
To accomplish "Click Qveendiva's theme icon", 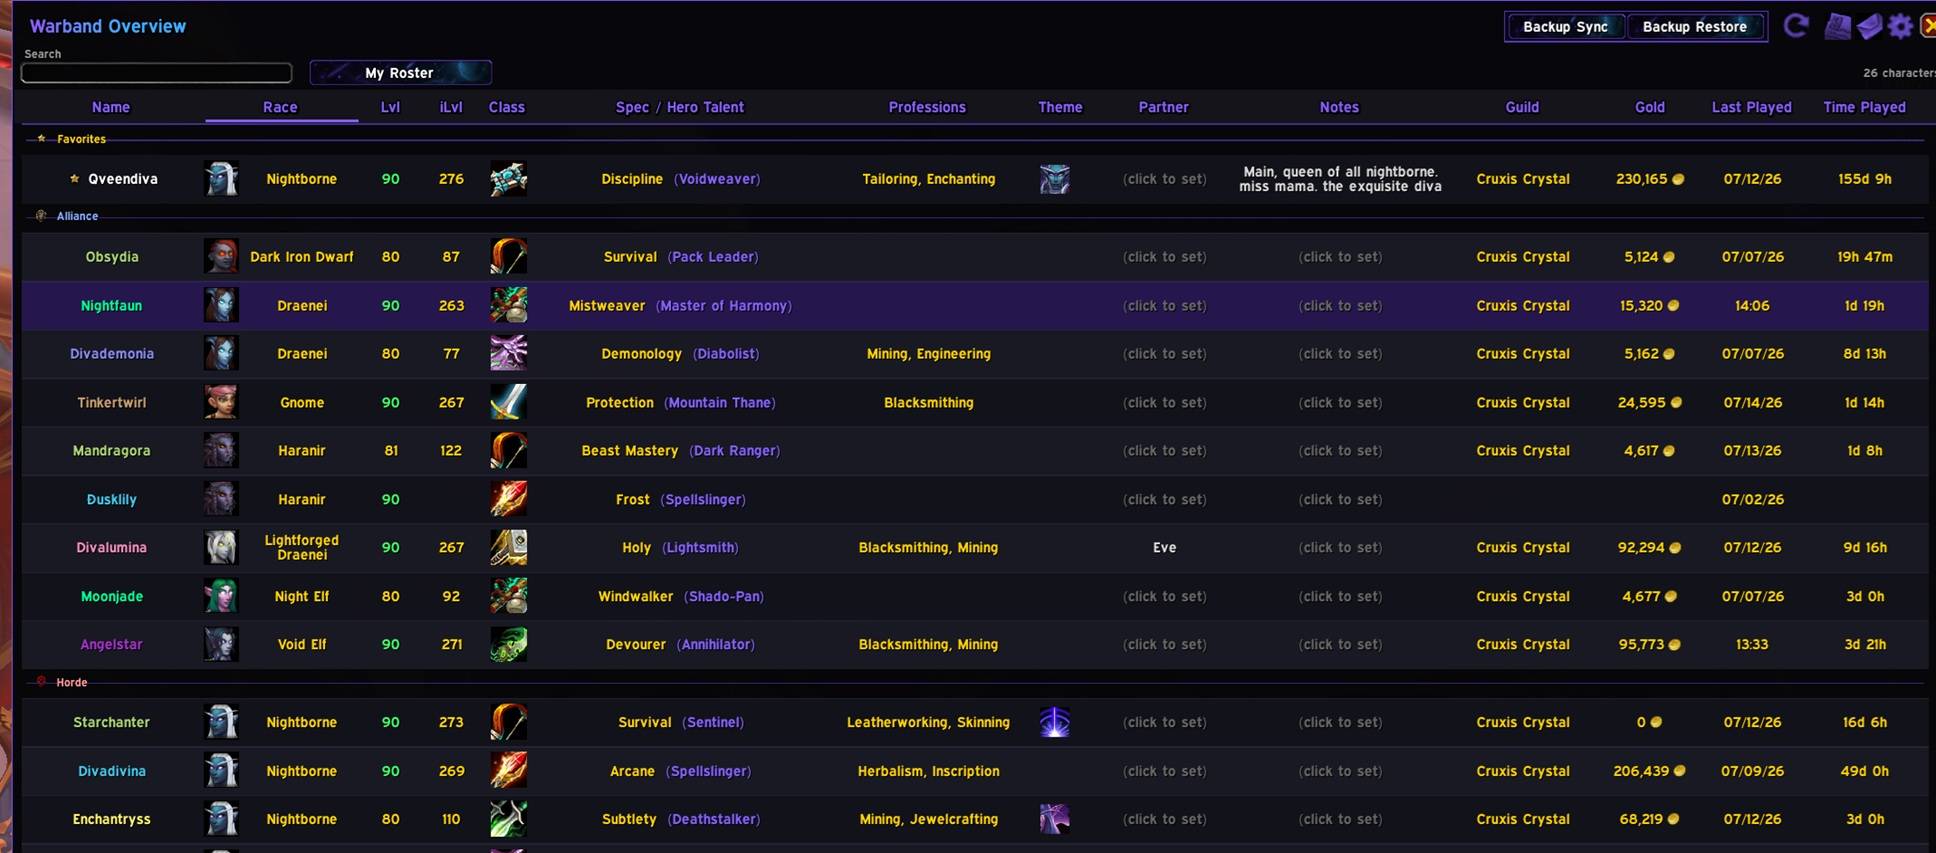I will pyautogui.click(x=1055, y=179).
